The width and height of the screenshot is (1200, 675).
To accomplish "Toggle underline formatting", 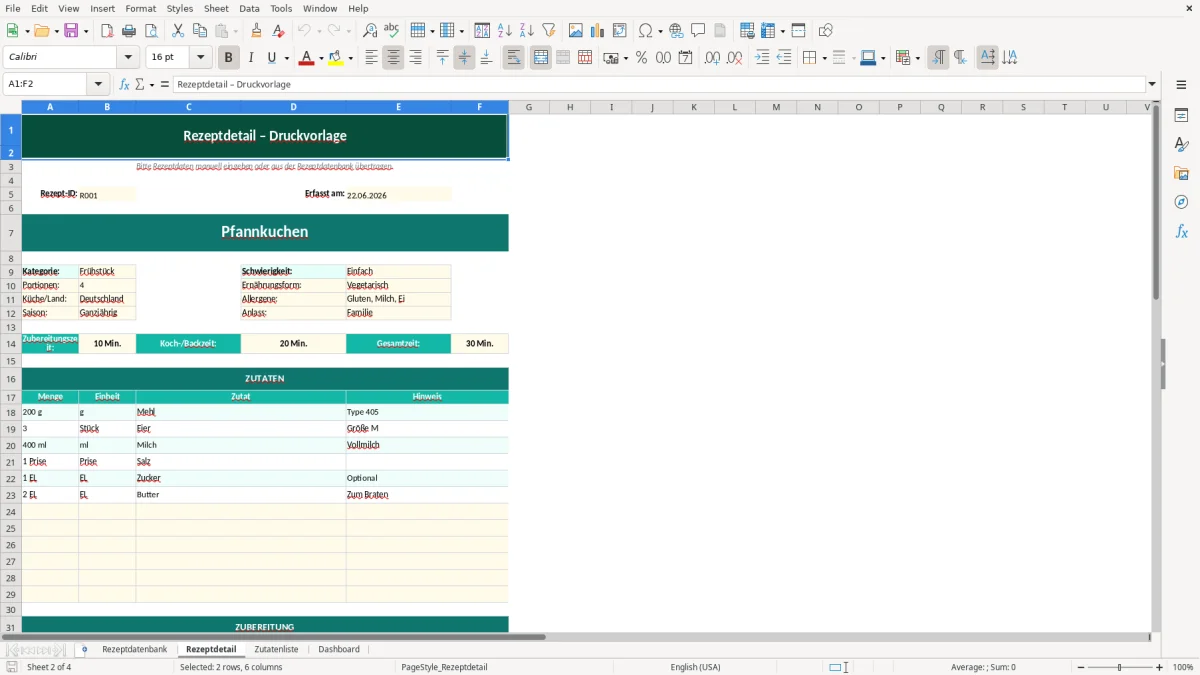I will [272, 58].
